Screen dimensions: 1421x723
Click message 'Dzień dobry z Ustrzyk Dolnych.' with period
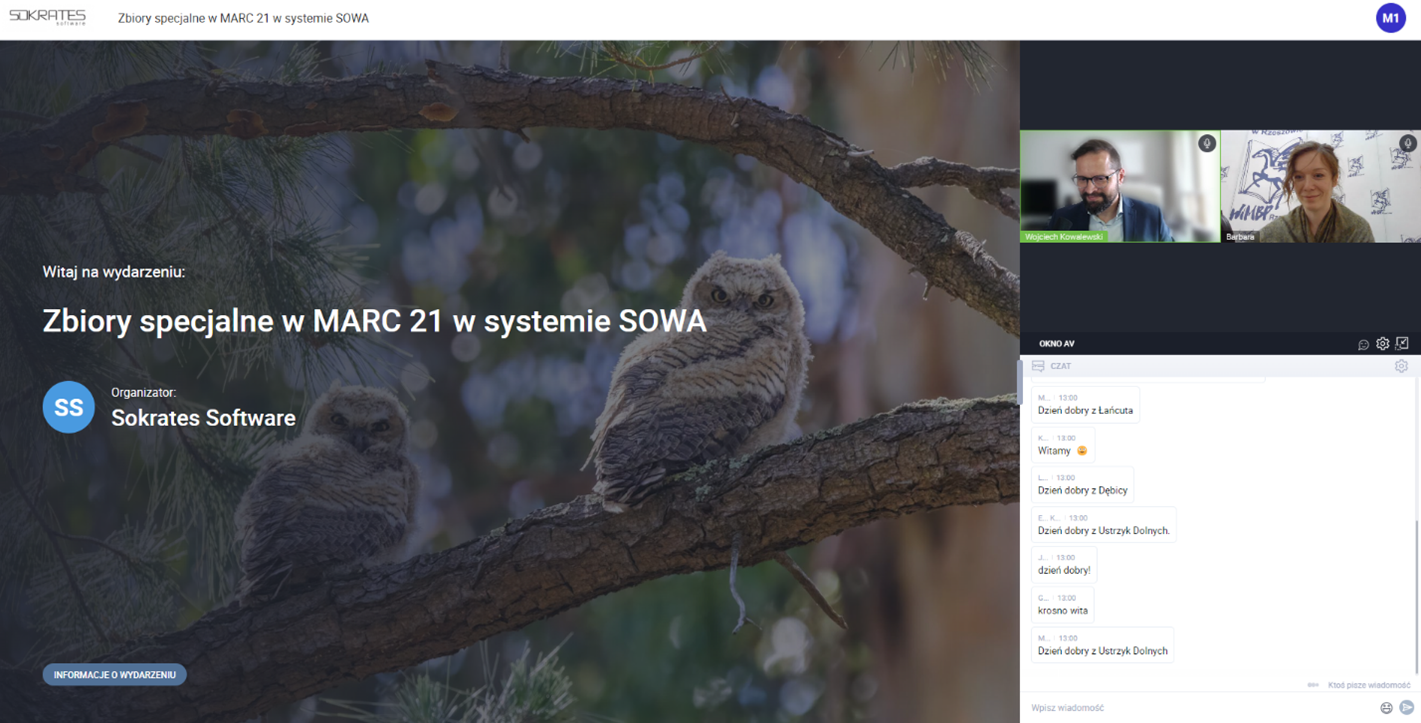click(x=1104, y=525)
